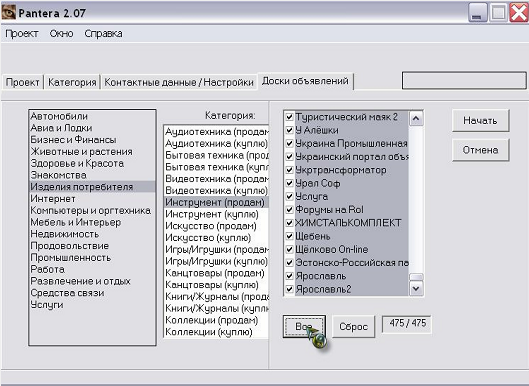The height and width of the screenshot is (386, 529).
Task: Select the Доски объявлений tab
Action: coord(305,81)
